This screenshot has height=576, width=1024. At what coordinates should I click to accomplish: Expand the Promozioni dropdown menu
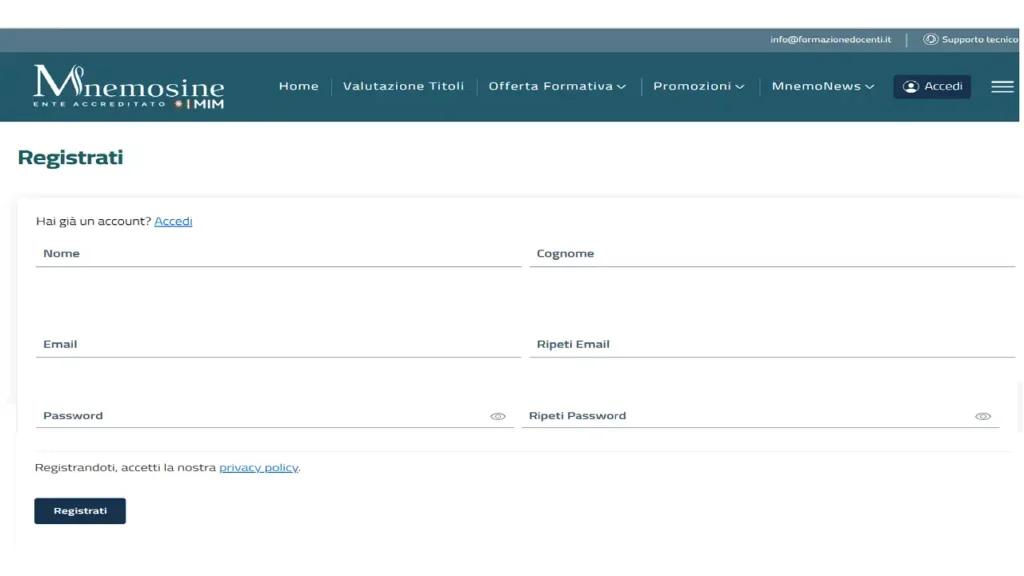[x=699, y=86]
